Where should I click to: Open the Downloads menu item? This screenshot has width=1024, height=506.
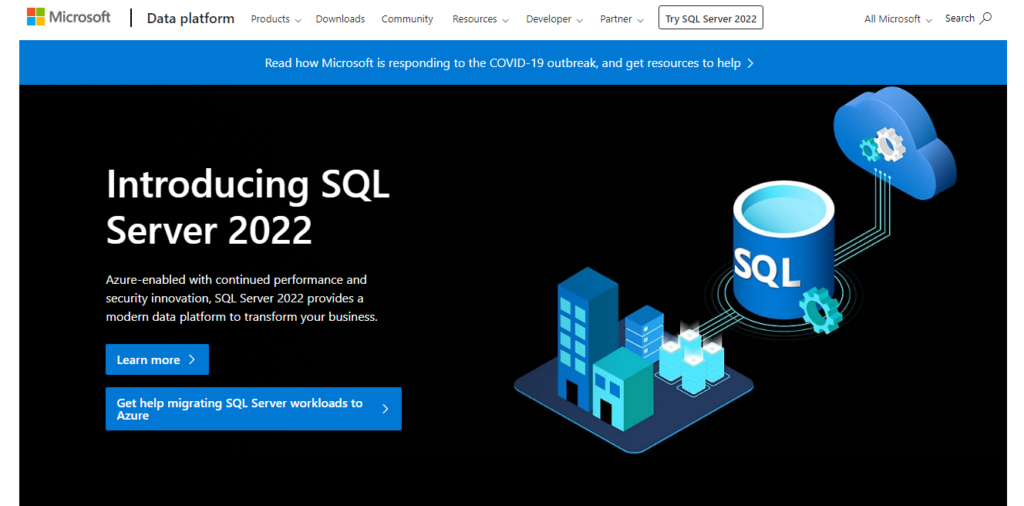tap(340, 19)
